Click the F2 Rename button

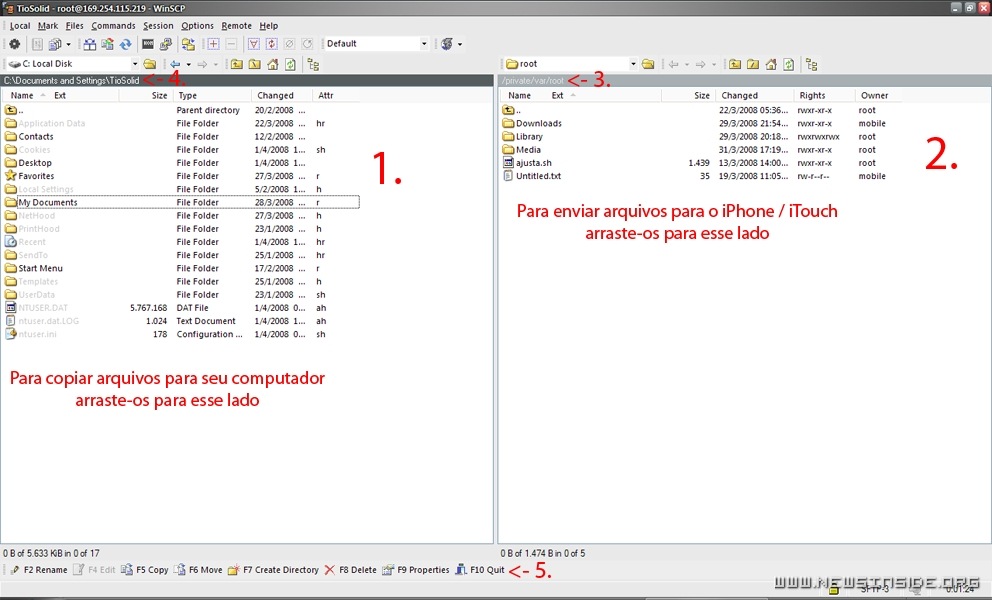(x=39, y=570)
